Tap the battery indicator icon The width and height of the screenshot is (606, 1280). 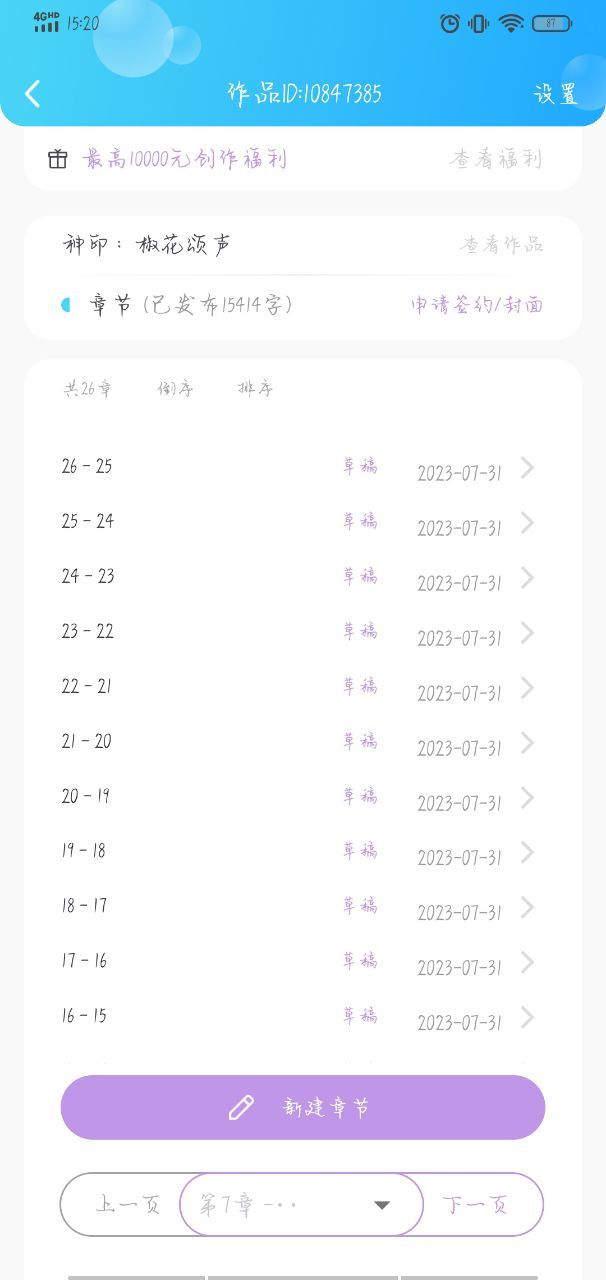552,23
